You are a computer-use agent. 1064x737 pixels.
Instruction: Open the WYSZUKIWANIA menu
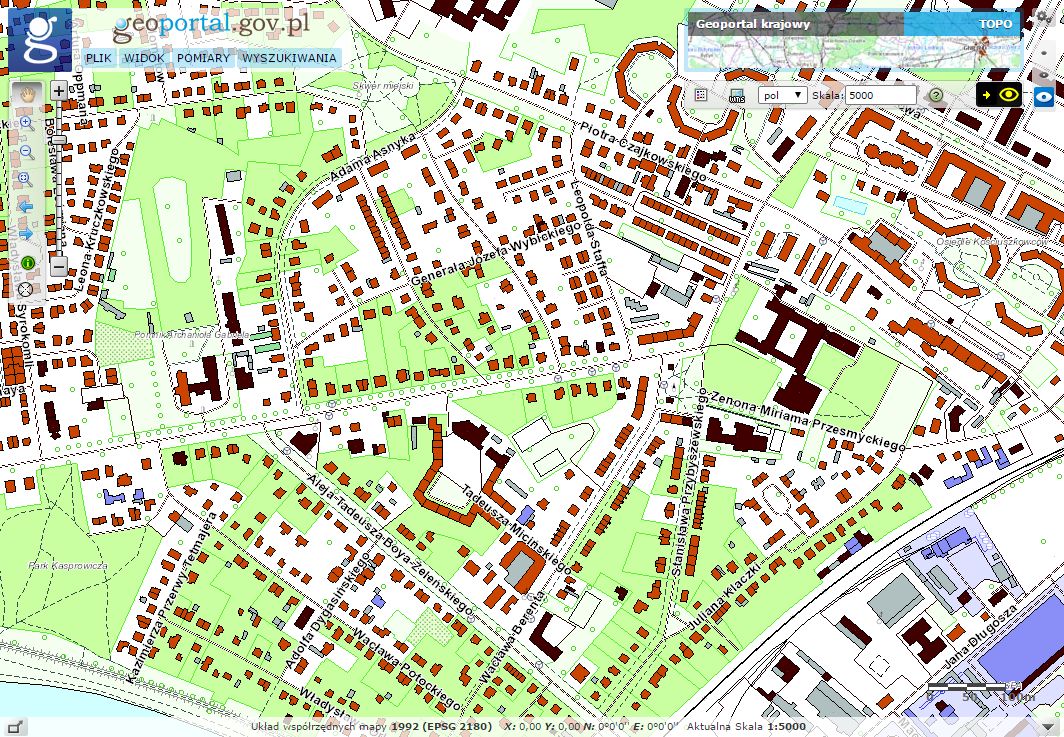pyautogui.click(x=289, y=58)
